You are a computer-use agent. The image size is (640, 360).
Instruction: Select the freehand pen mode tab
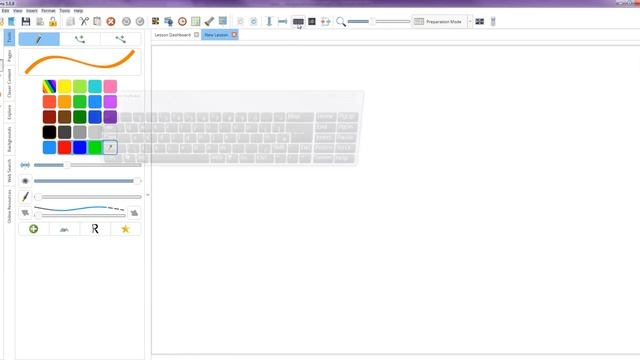(x=39, y=39)
